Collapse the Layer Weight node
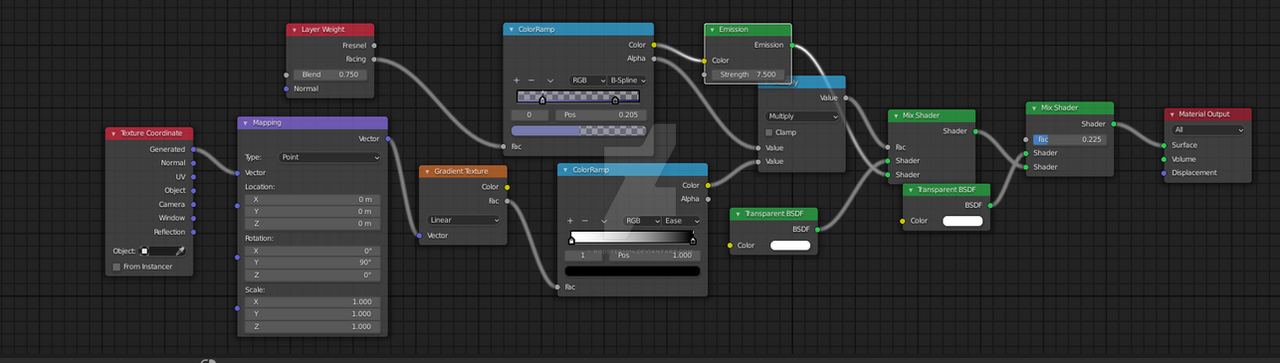The width and height of the screenshot is (1280, 363). [294, 31]
